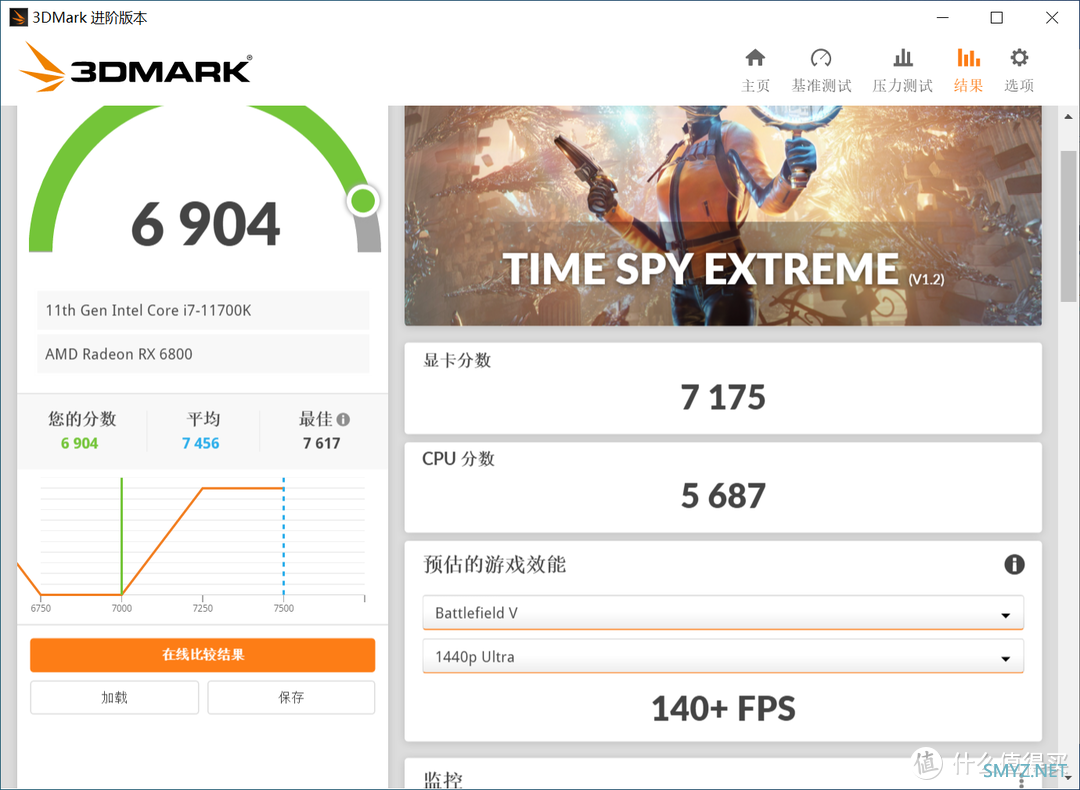Click the 显卡分数 label
1080x790 pixels.
[x=457, y=360]
